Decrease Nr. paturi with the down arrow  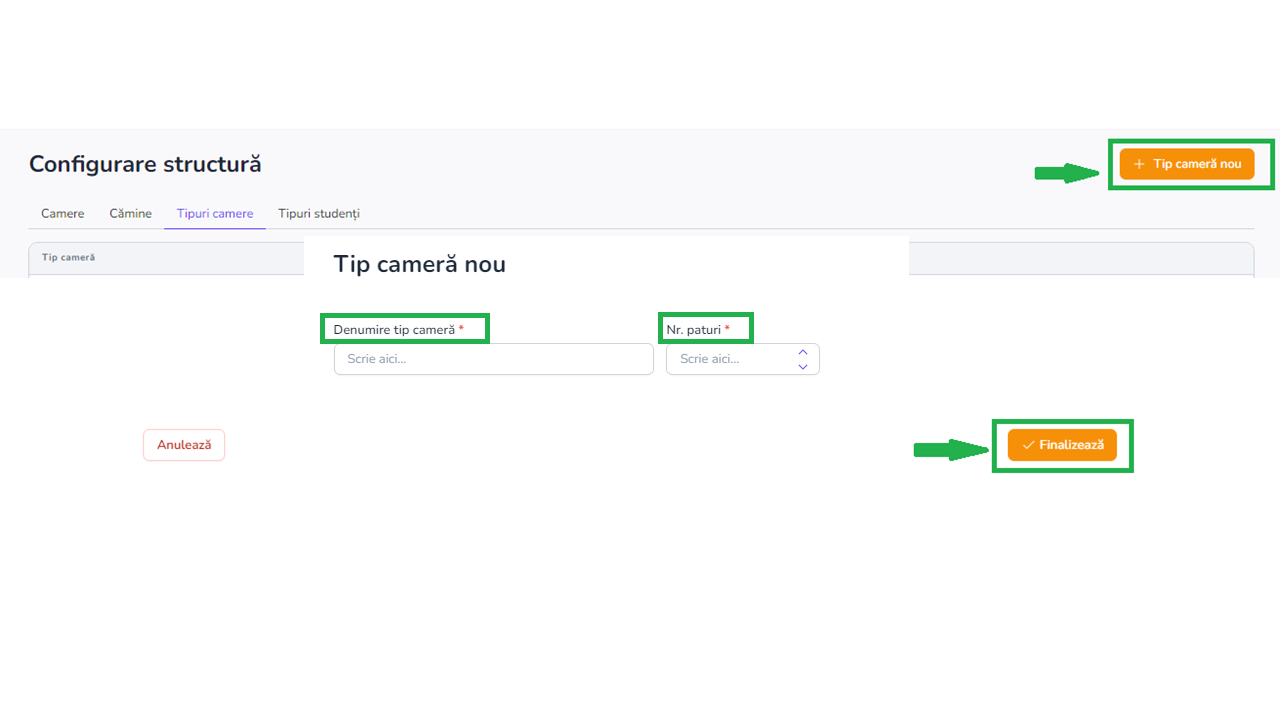(x=802, y=366)
